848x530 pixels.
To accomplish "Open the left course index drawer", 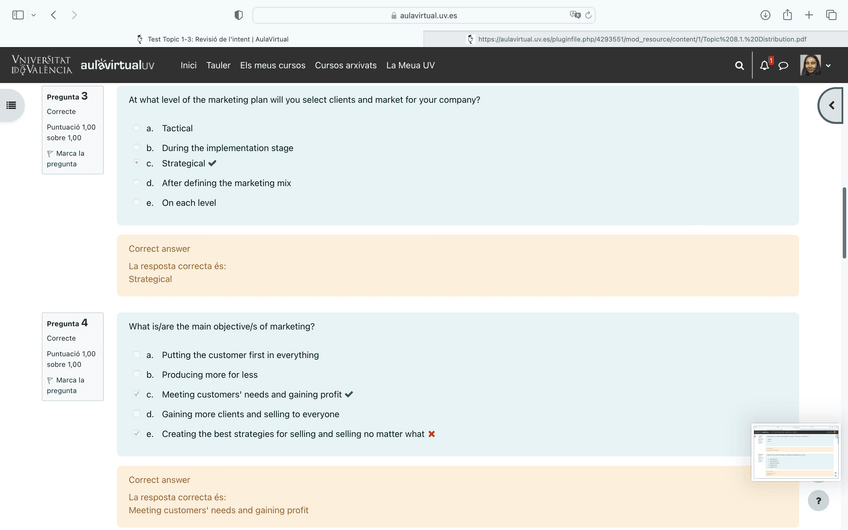I will (12, 105).
